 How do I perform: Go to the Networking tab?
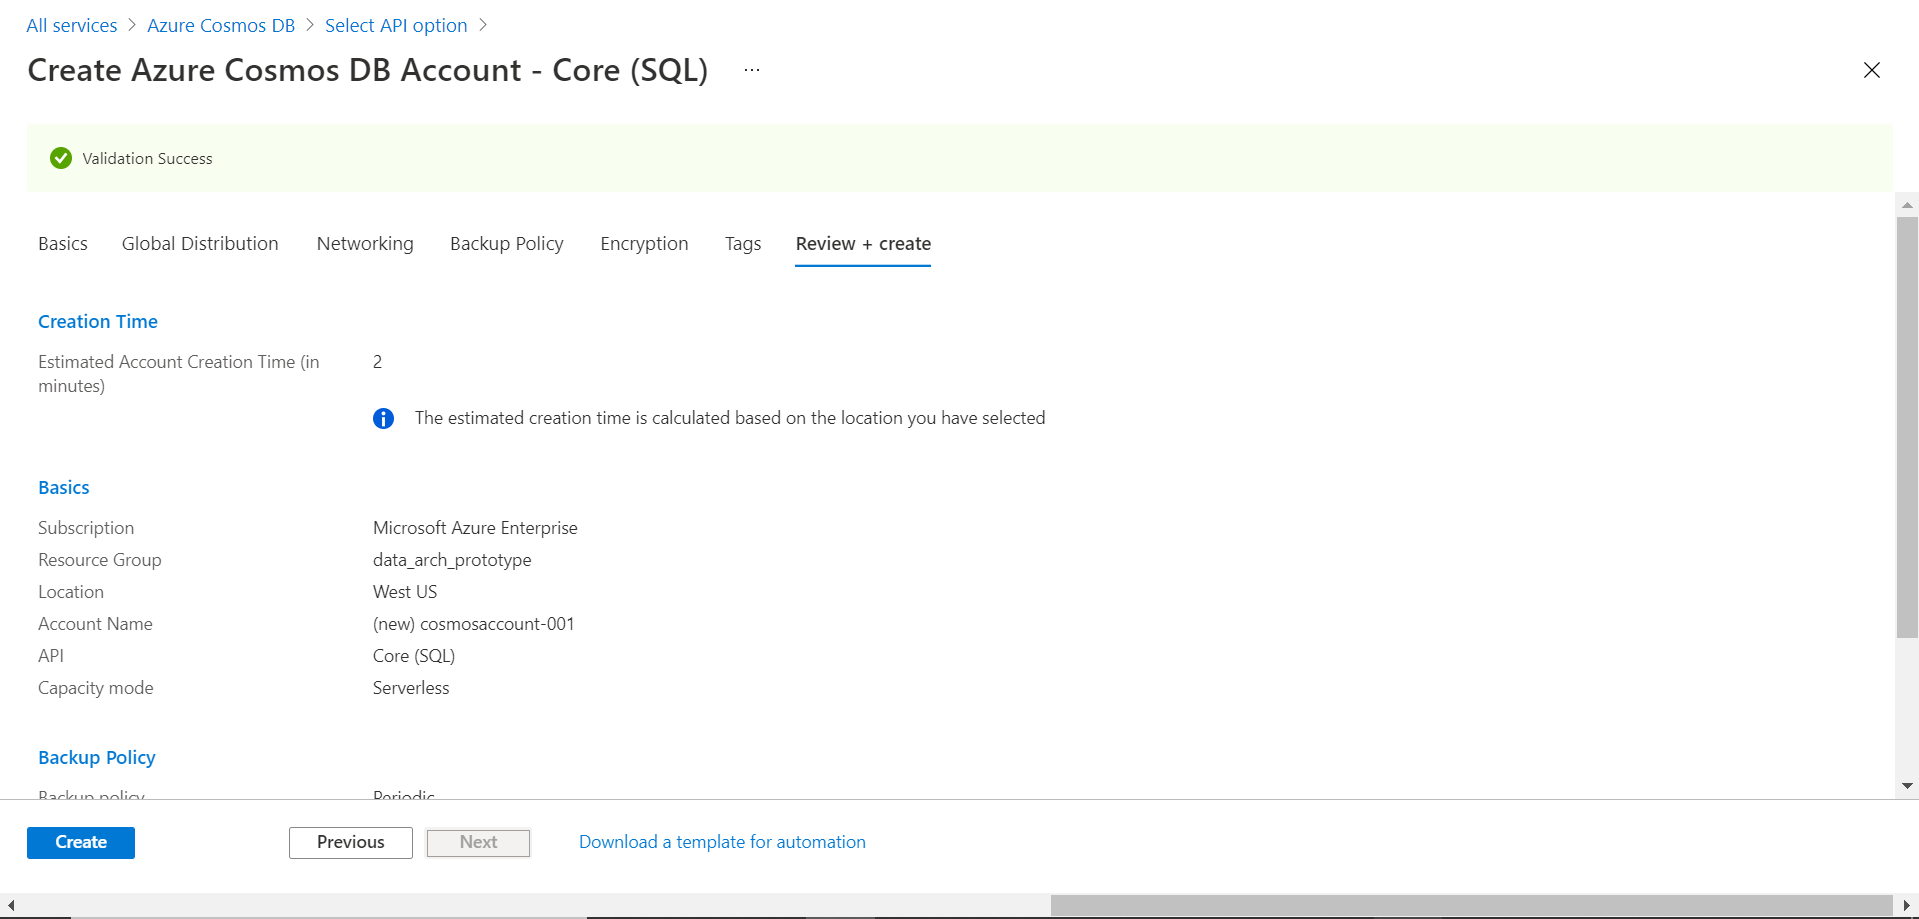pyautogui.click(x=365, y=244)
